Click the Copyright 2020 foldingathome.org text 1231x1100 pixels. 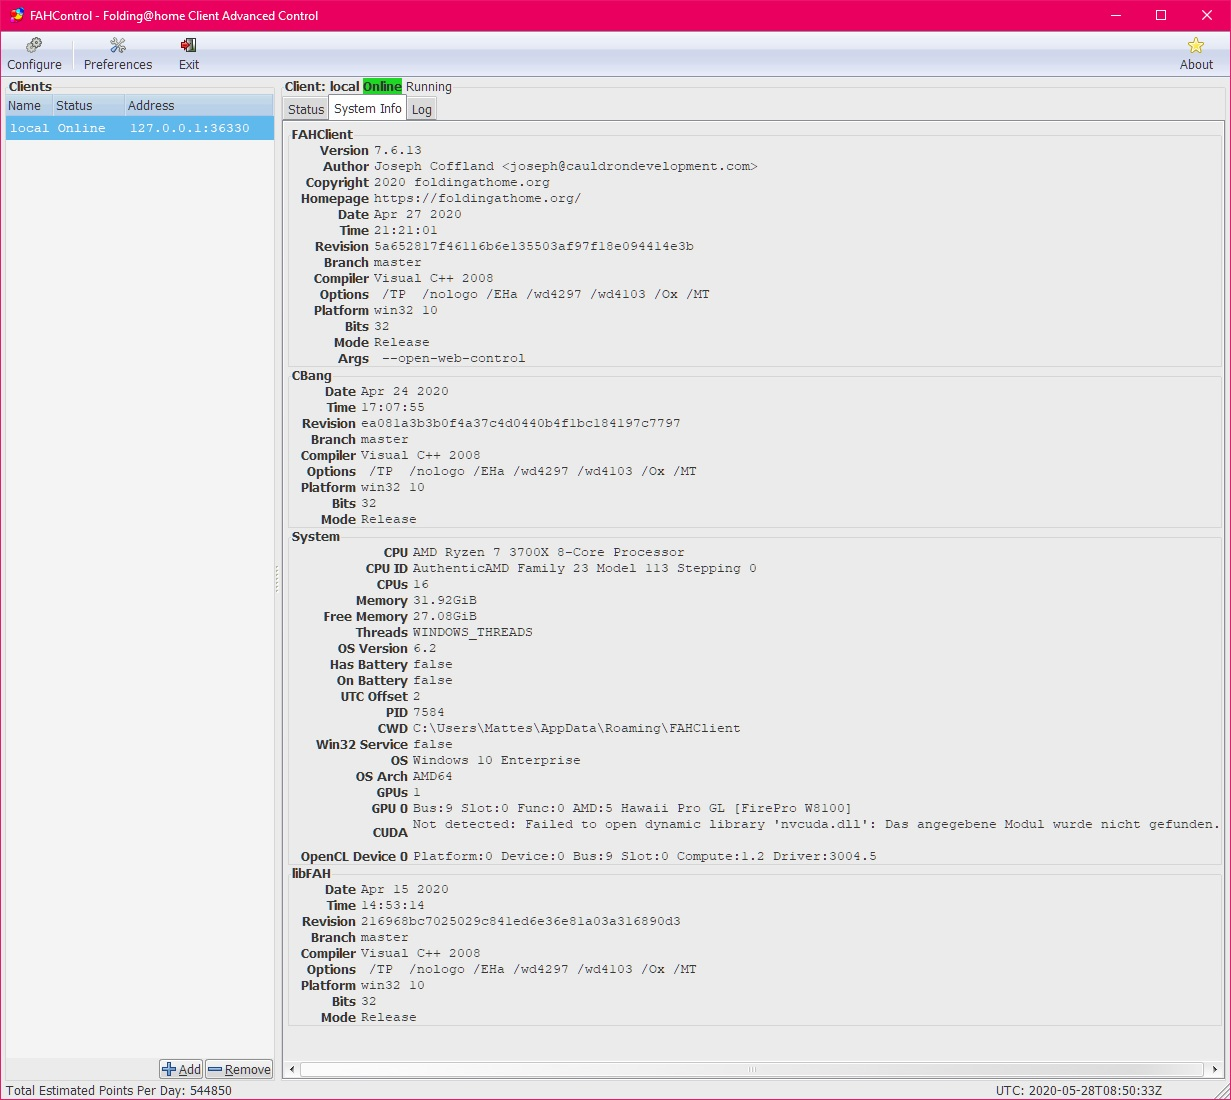tap(461, 182)
